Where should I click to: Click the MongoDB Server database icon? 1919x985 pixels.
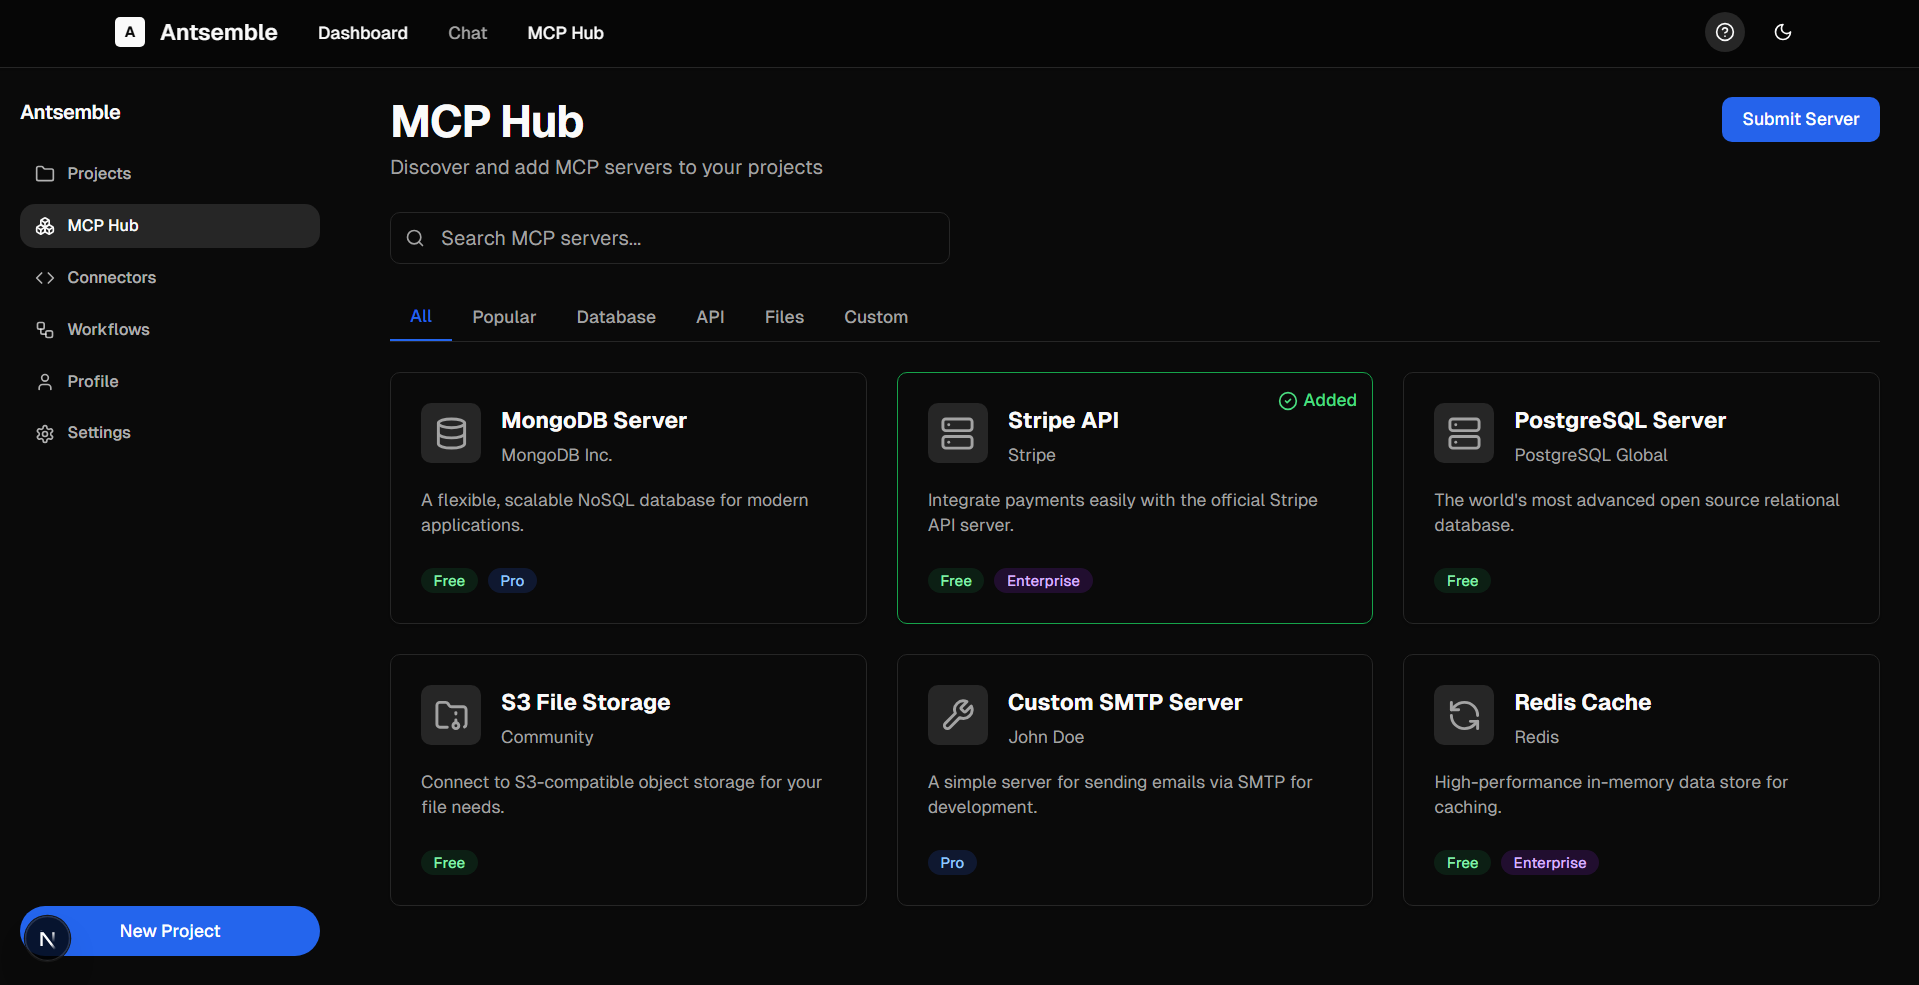click(451, 433)
